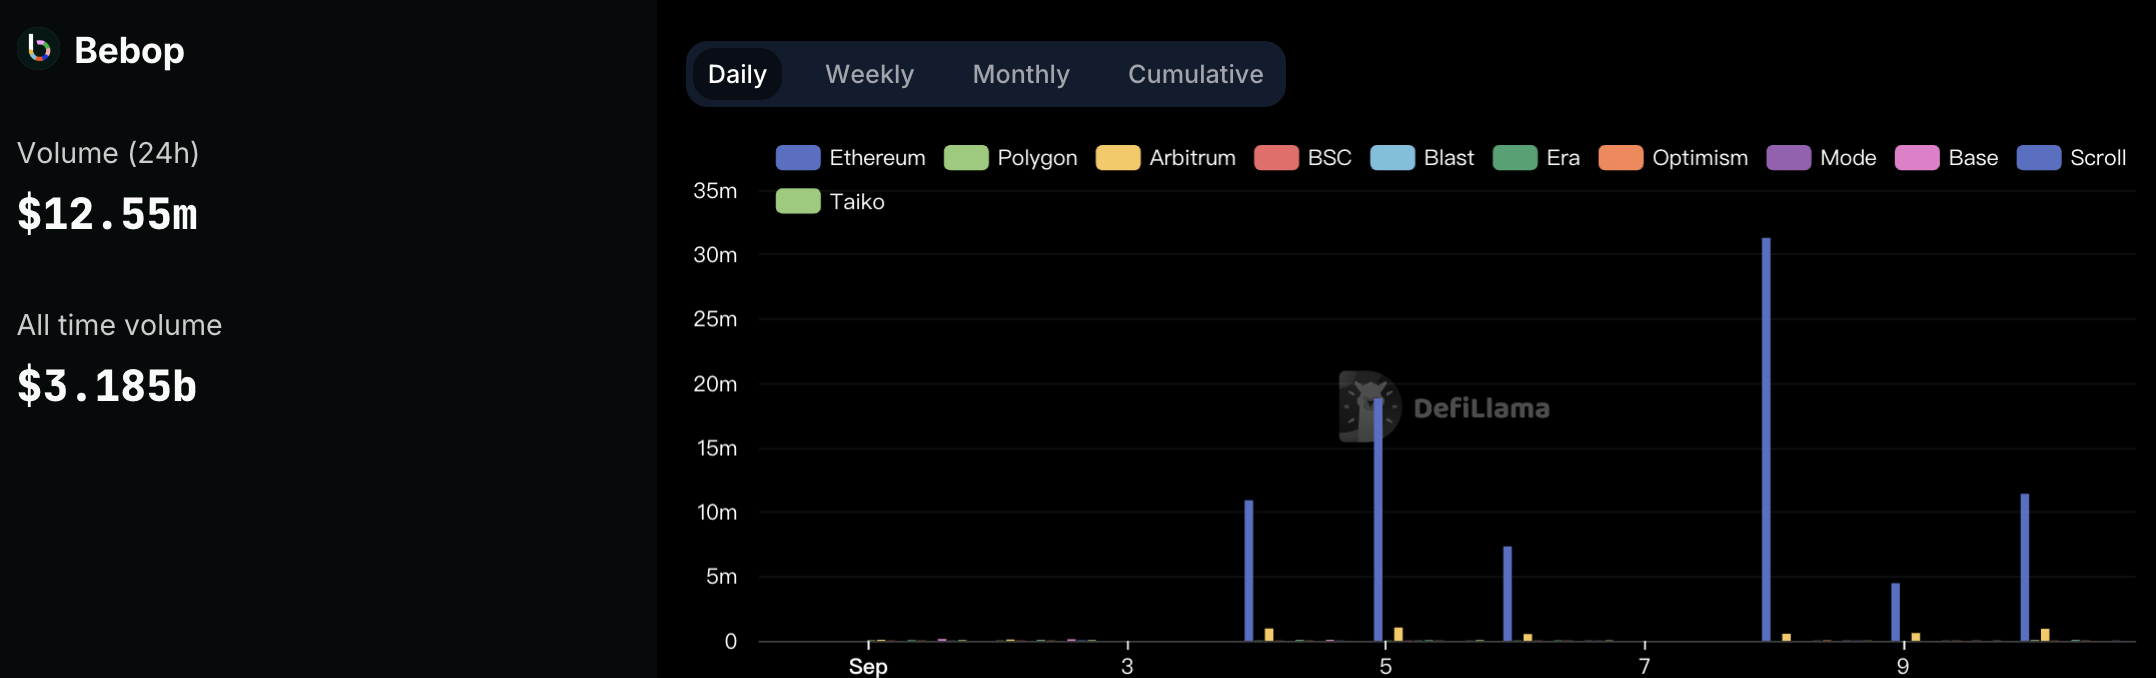
Task: Switch to the Daily tab
Action: 737,74
